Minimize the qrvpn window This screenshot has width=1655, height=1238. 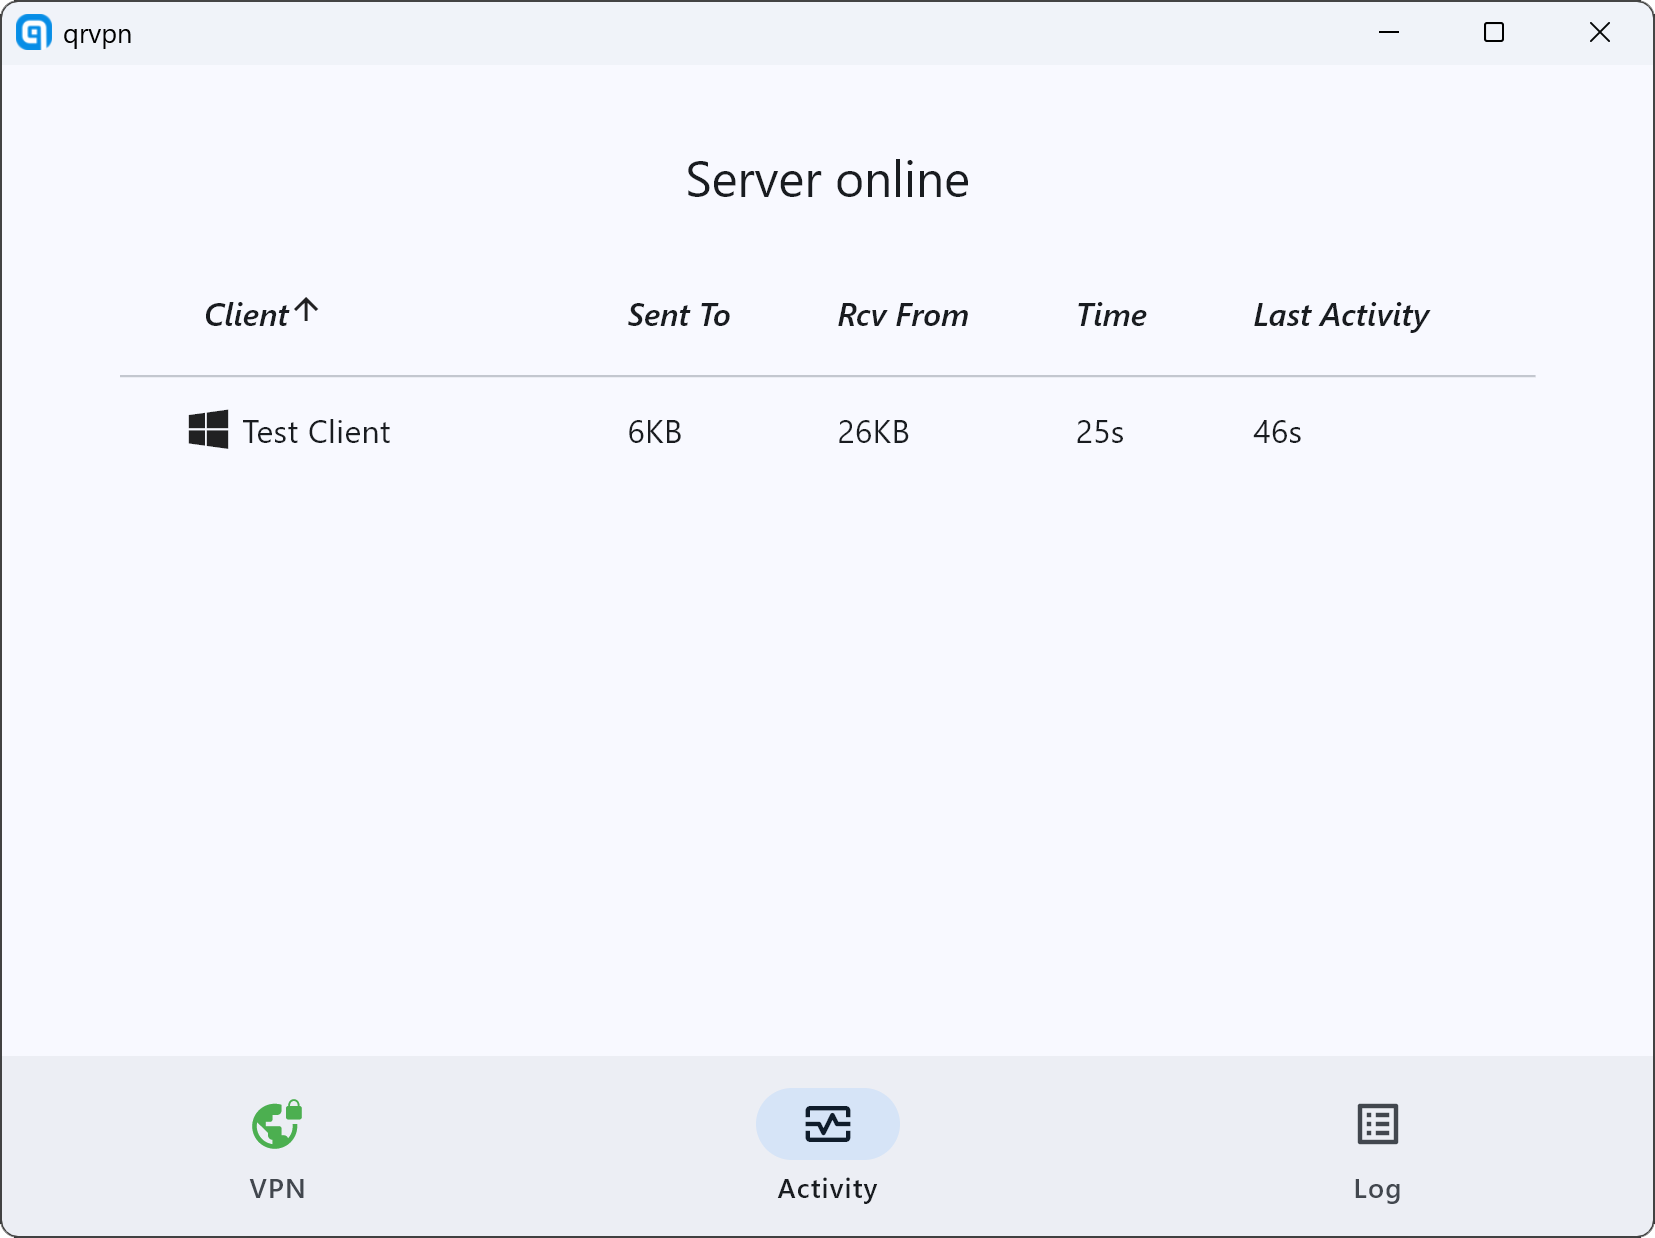point(1388,33)
